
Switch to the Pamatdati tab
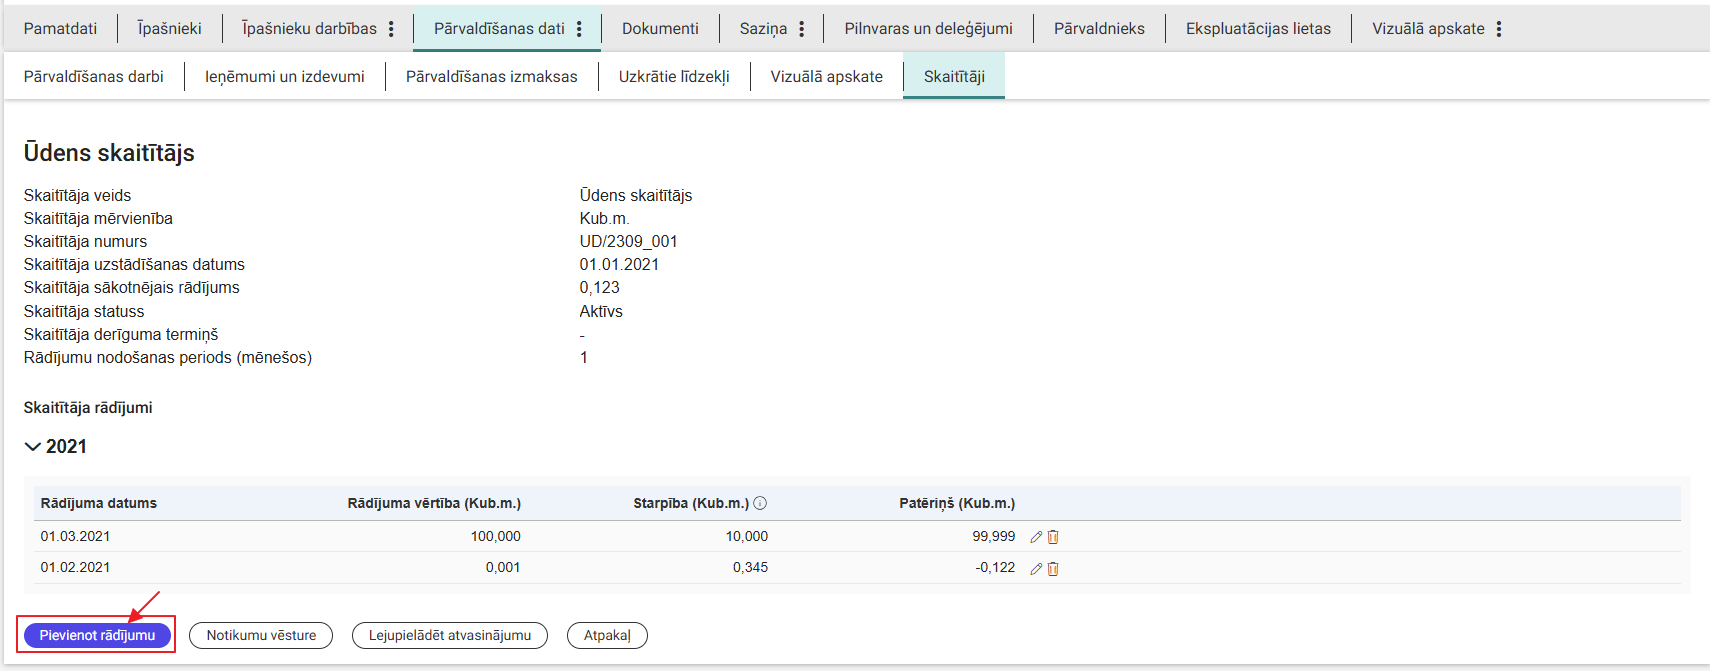[x=60, y=29]
